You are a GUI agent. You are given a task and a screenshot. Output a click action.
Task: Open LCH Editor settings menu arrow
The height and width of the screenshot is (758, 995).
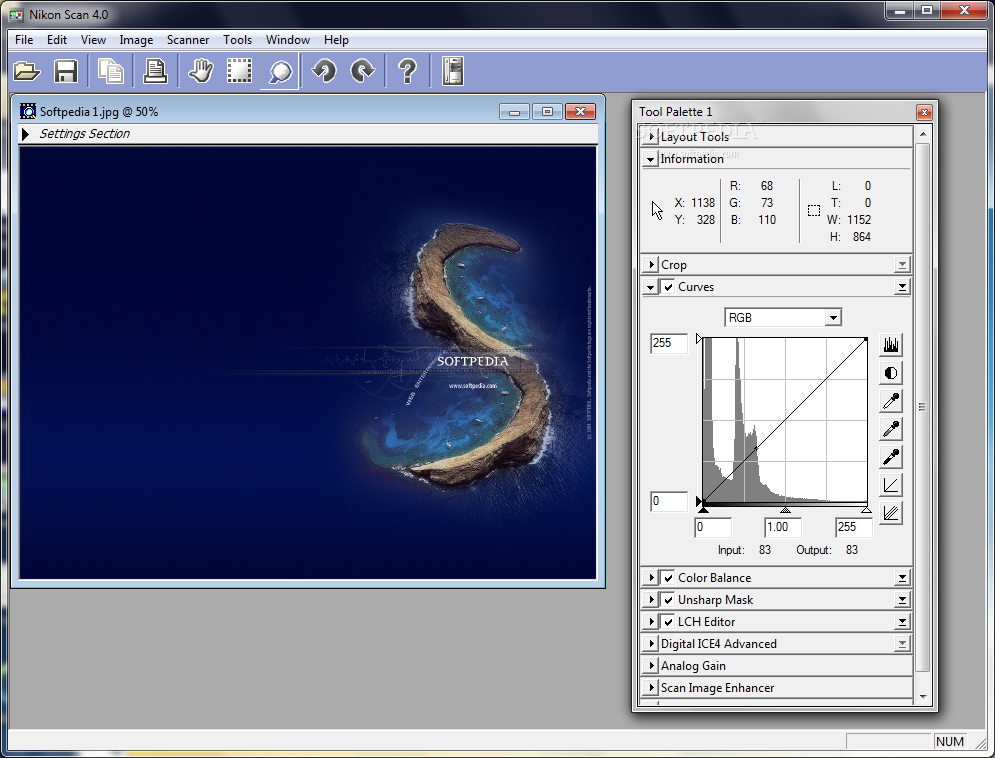[x=902, y=622]
